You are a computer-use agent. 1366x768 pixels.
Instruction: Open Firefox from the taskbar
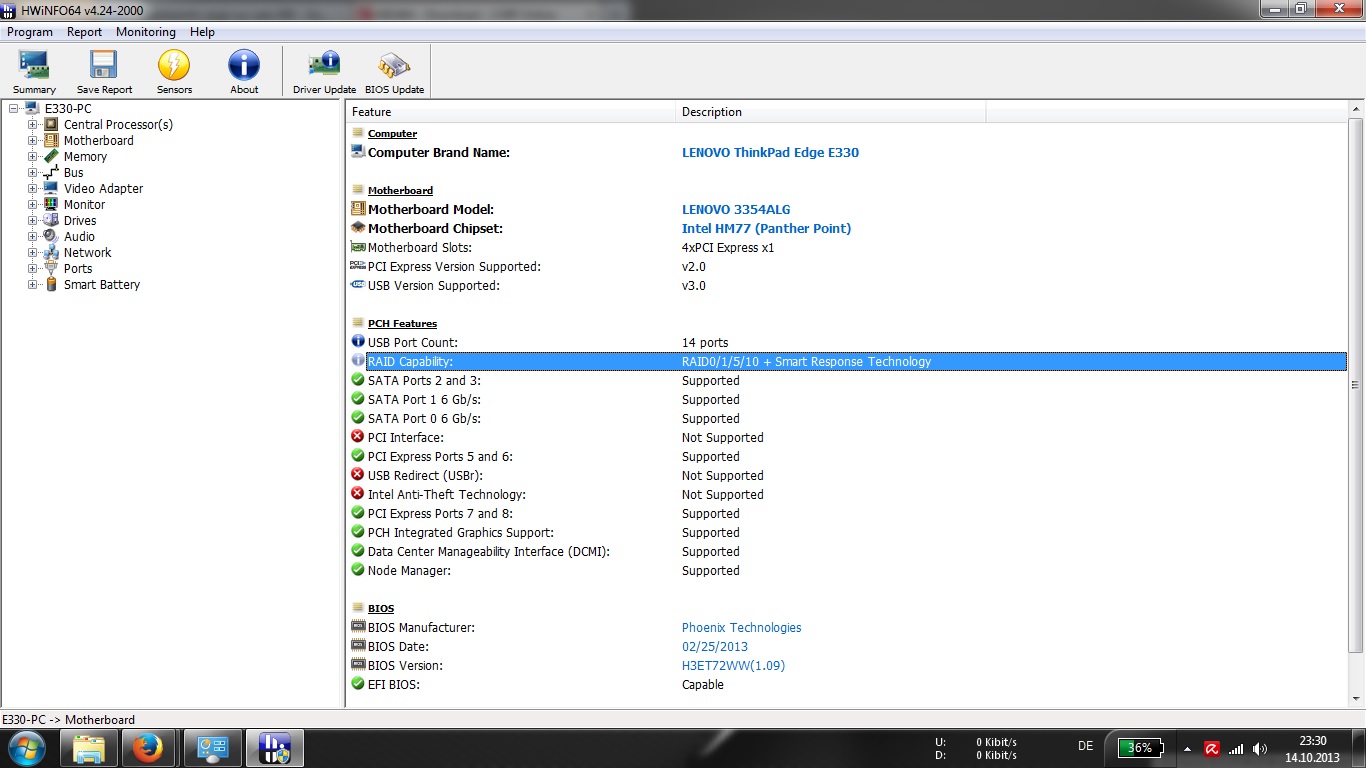coord(148,748)
